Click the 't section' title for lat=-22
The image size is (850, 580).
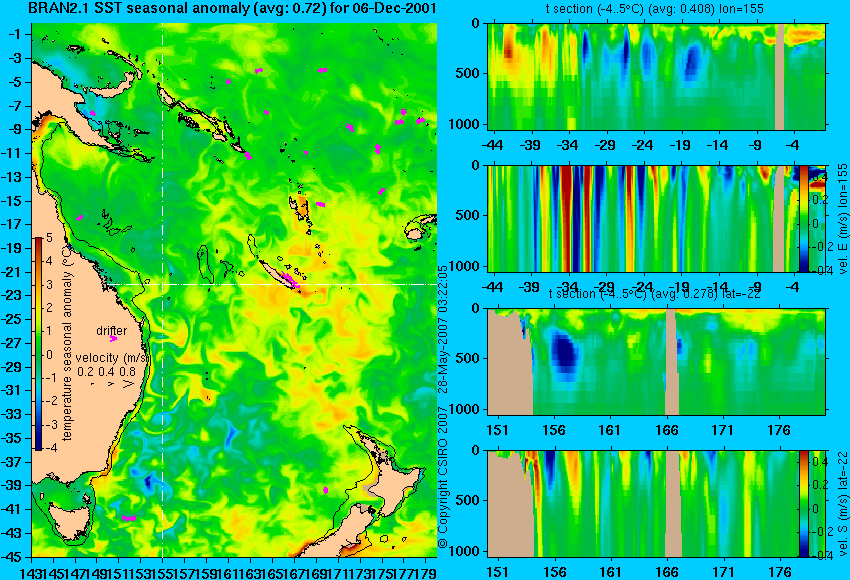pyautogui.click(x=654, y=294)
